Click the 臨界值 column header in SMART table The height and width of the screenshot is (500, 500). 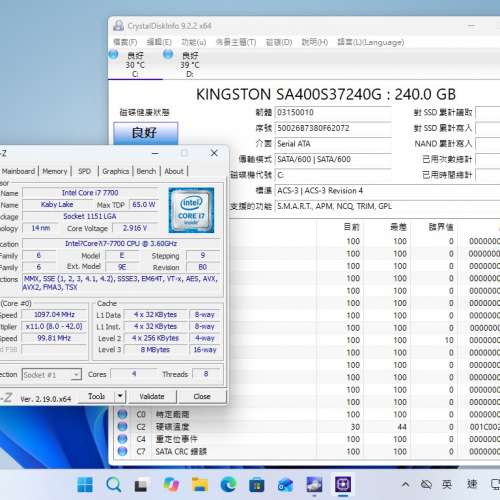[441, 227]
